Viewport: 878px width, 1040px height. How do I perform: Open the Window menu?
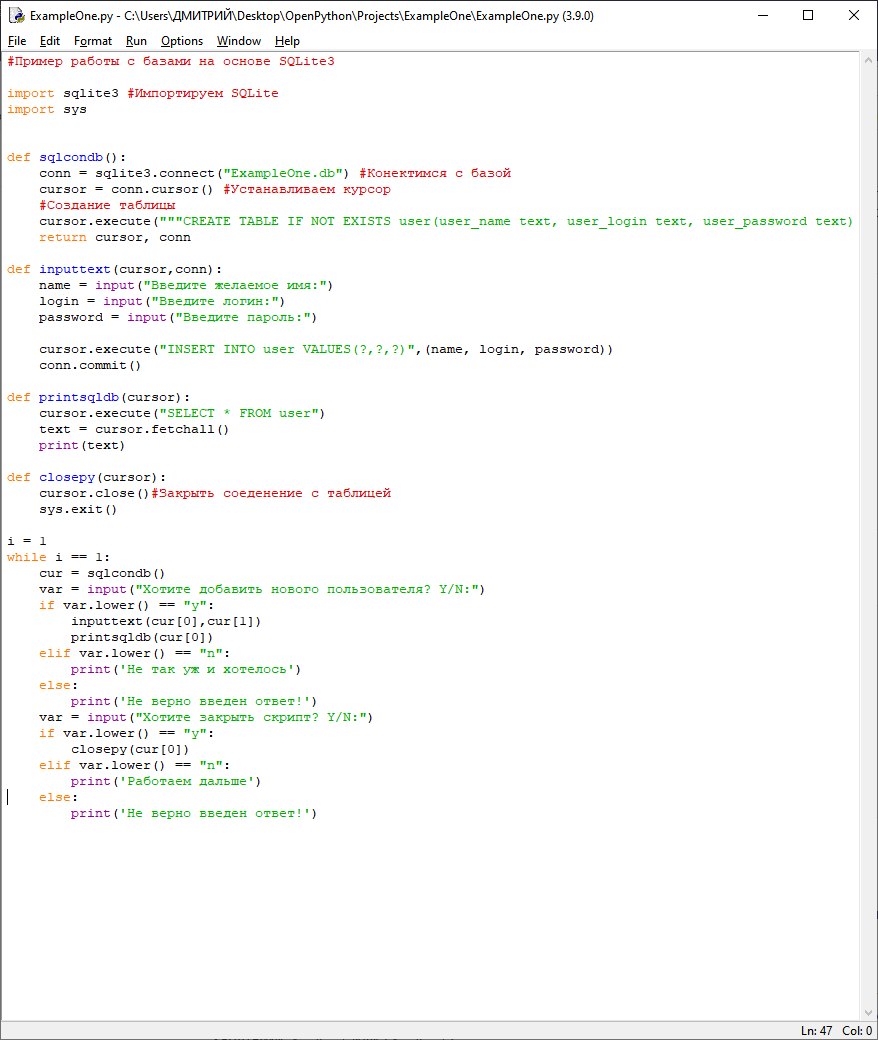238,41
